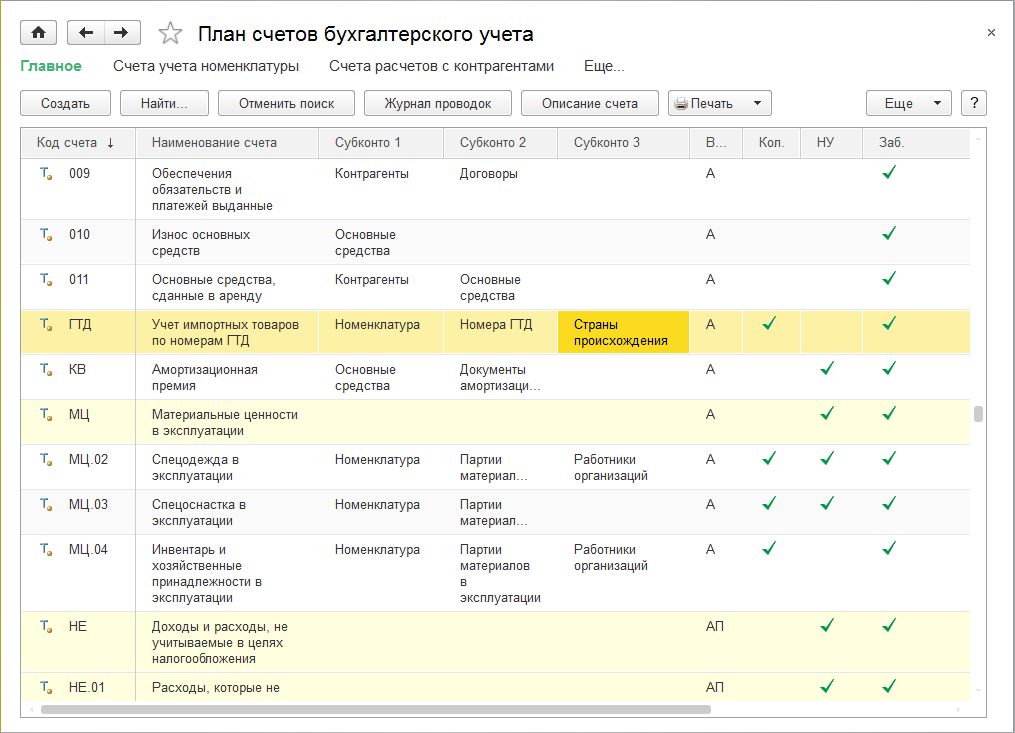Open the Журнал проводок button

coord(437,103)
